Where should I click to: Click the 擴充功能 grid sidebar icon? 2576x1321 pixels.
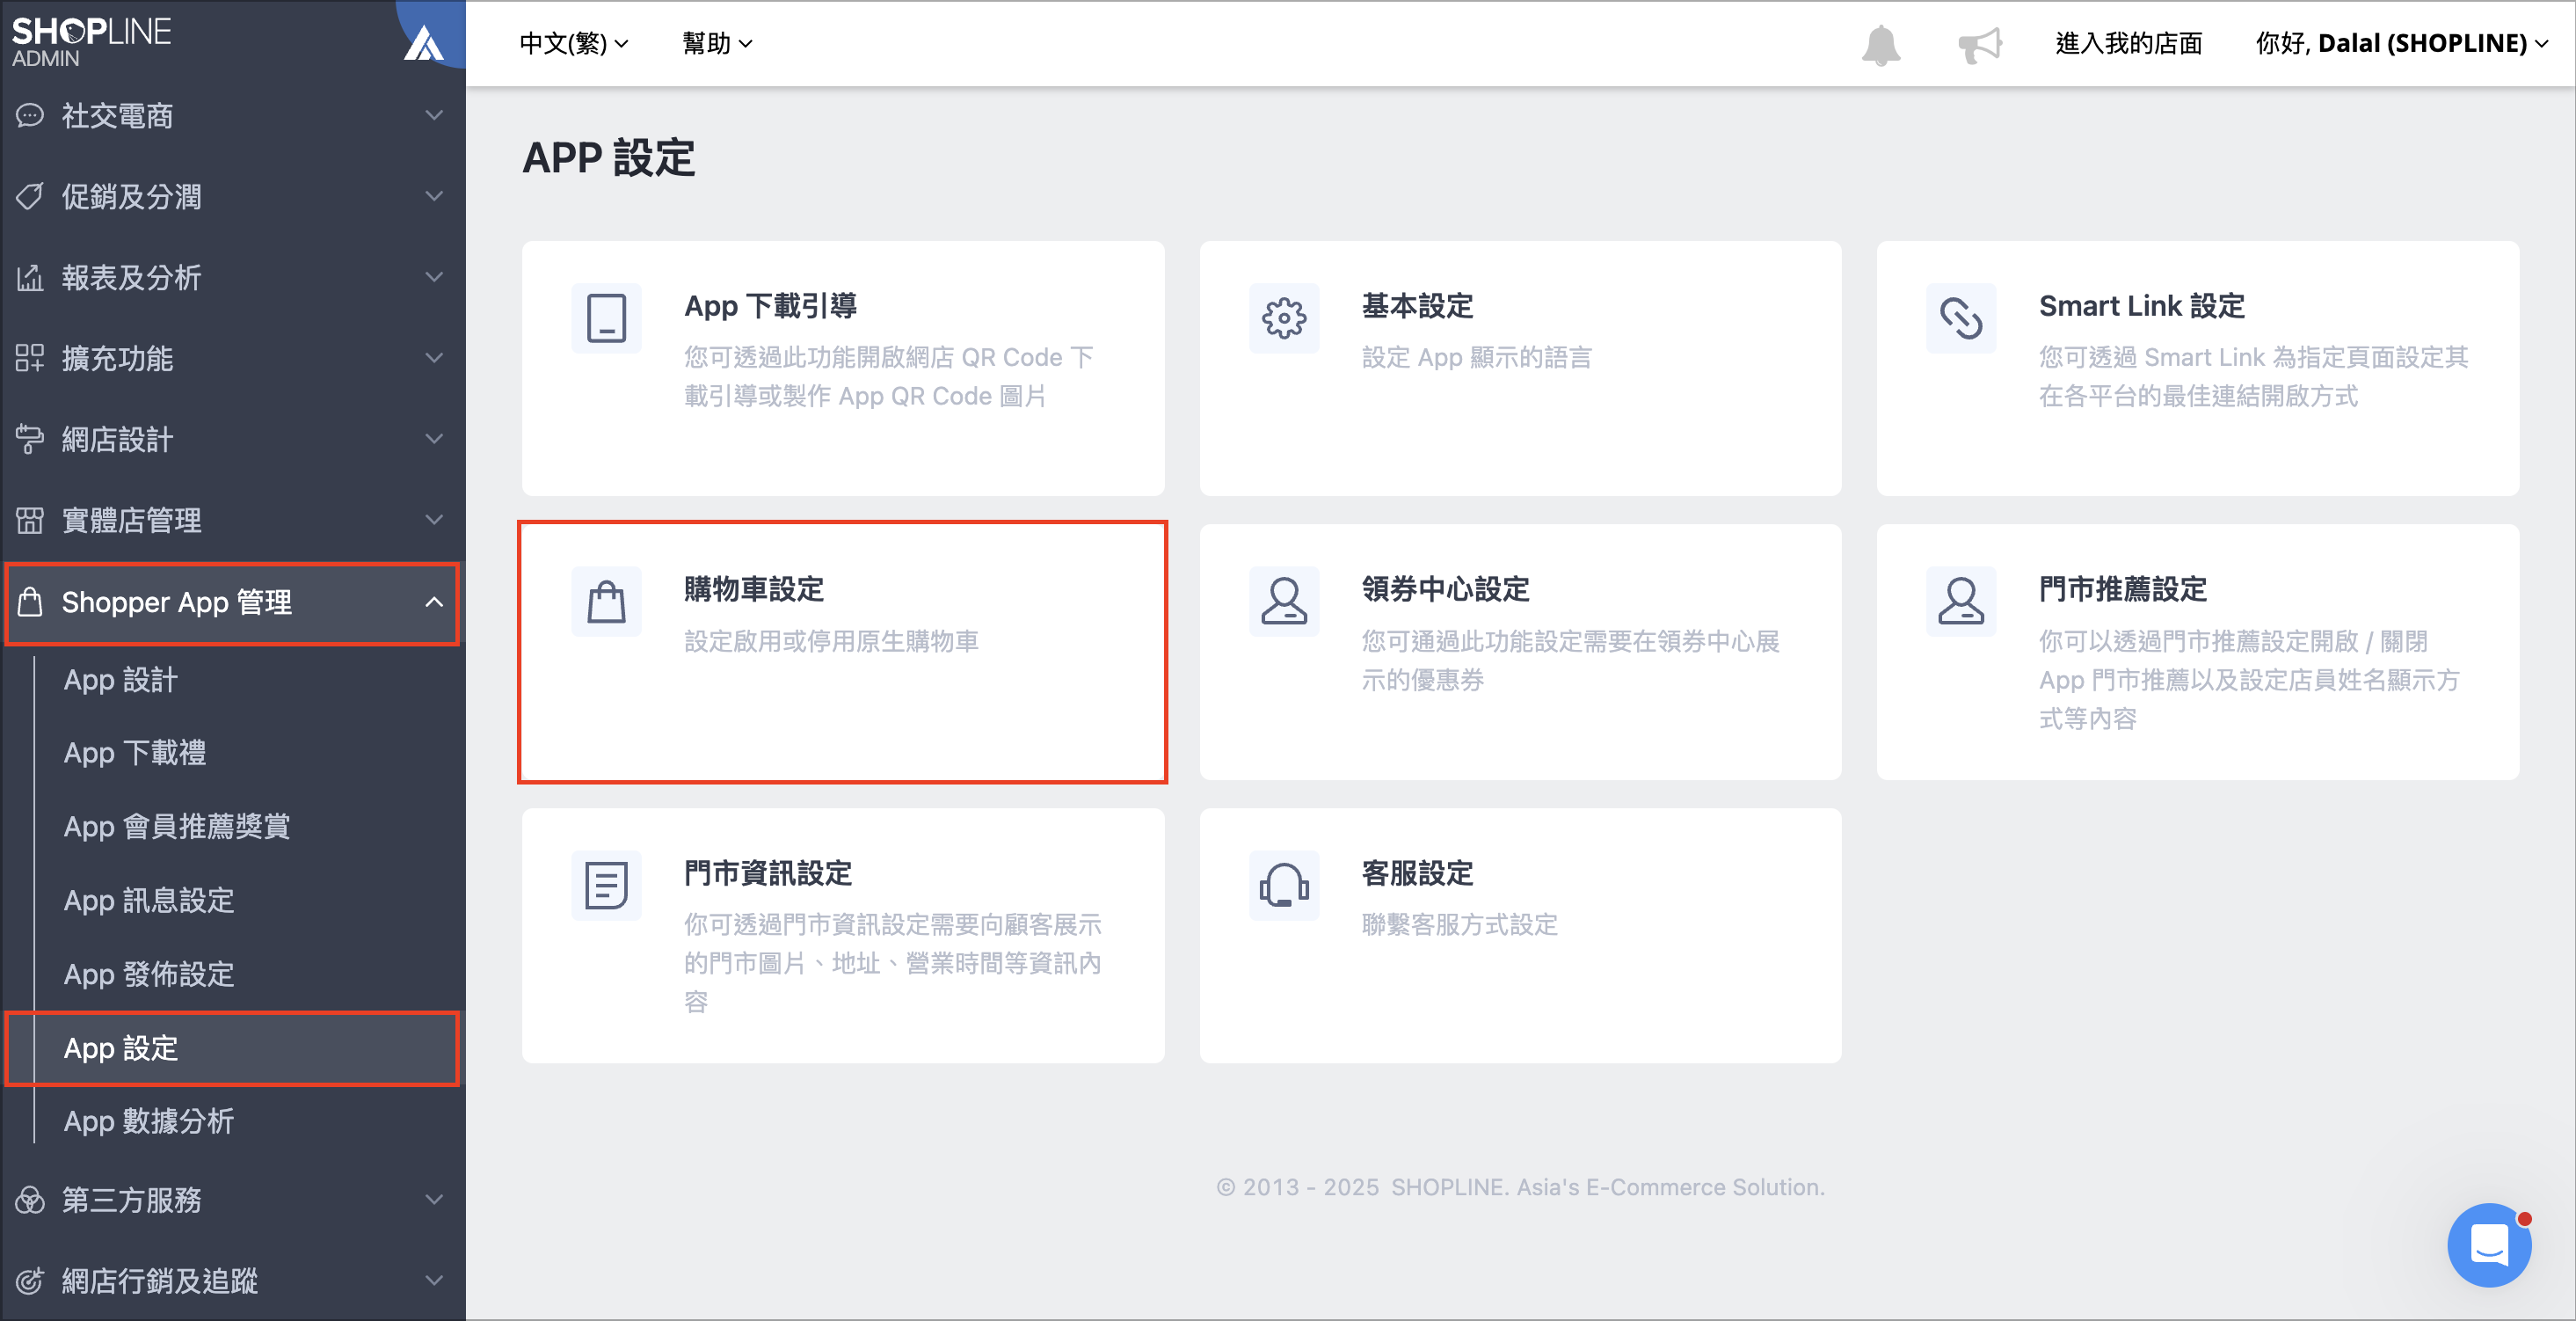(30, 358)
